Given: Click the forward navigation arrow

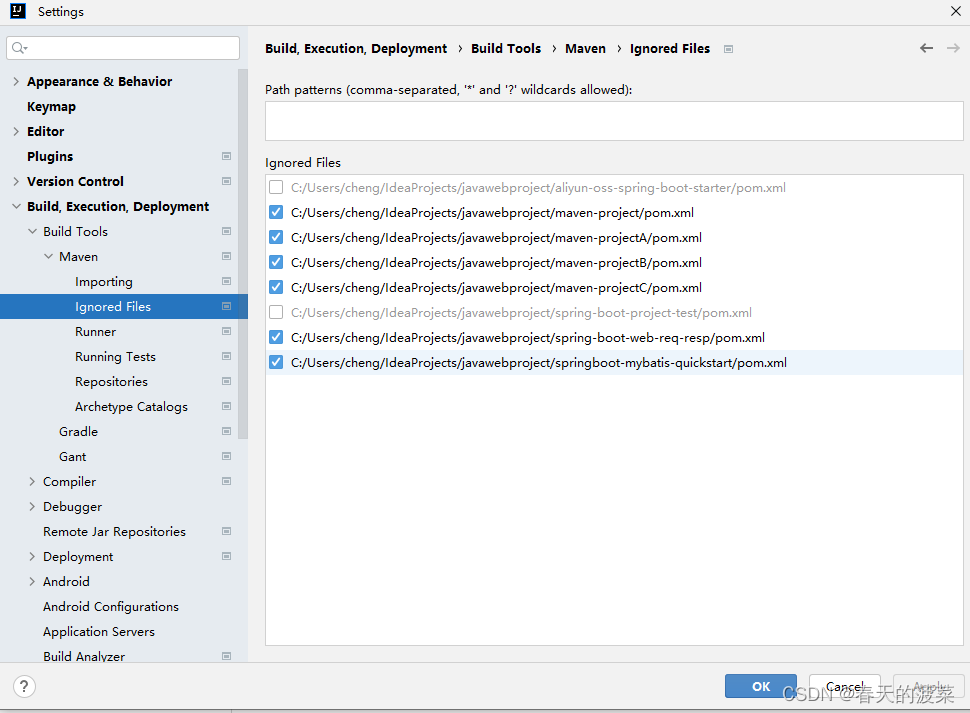Looking at the screenshot, I should coord(952,47).
